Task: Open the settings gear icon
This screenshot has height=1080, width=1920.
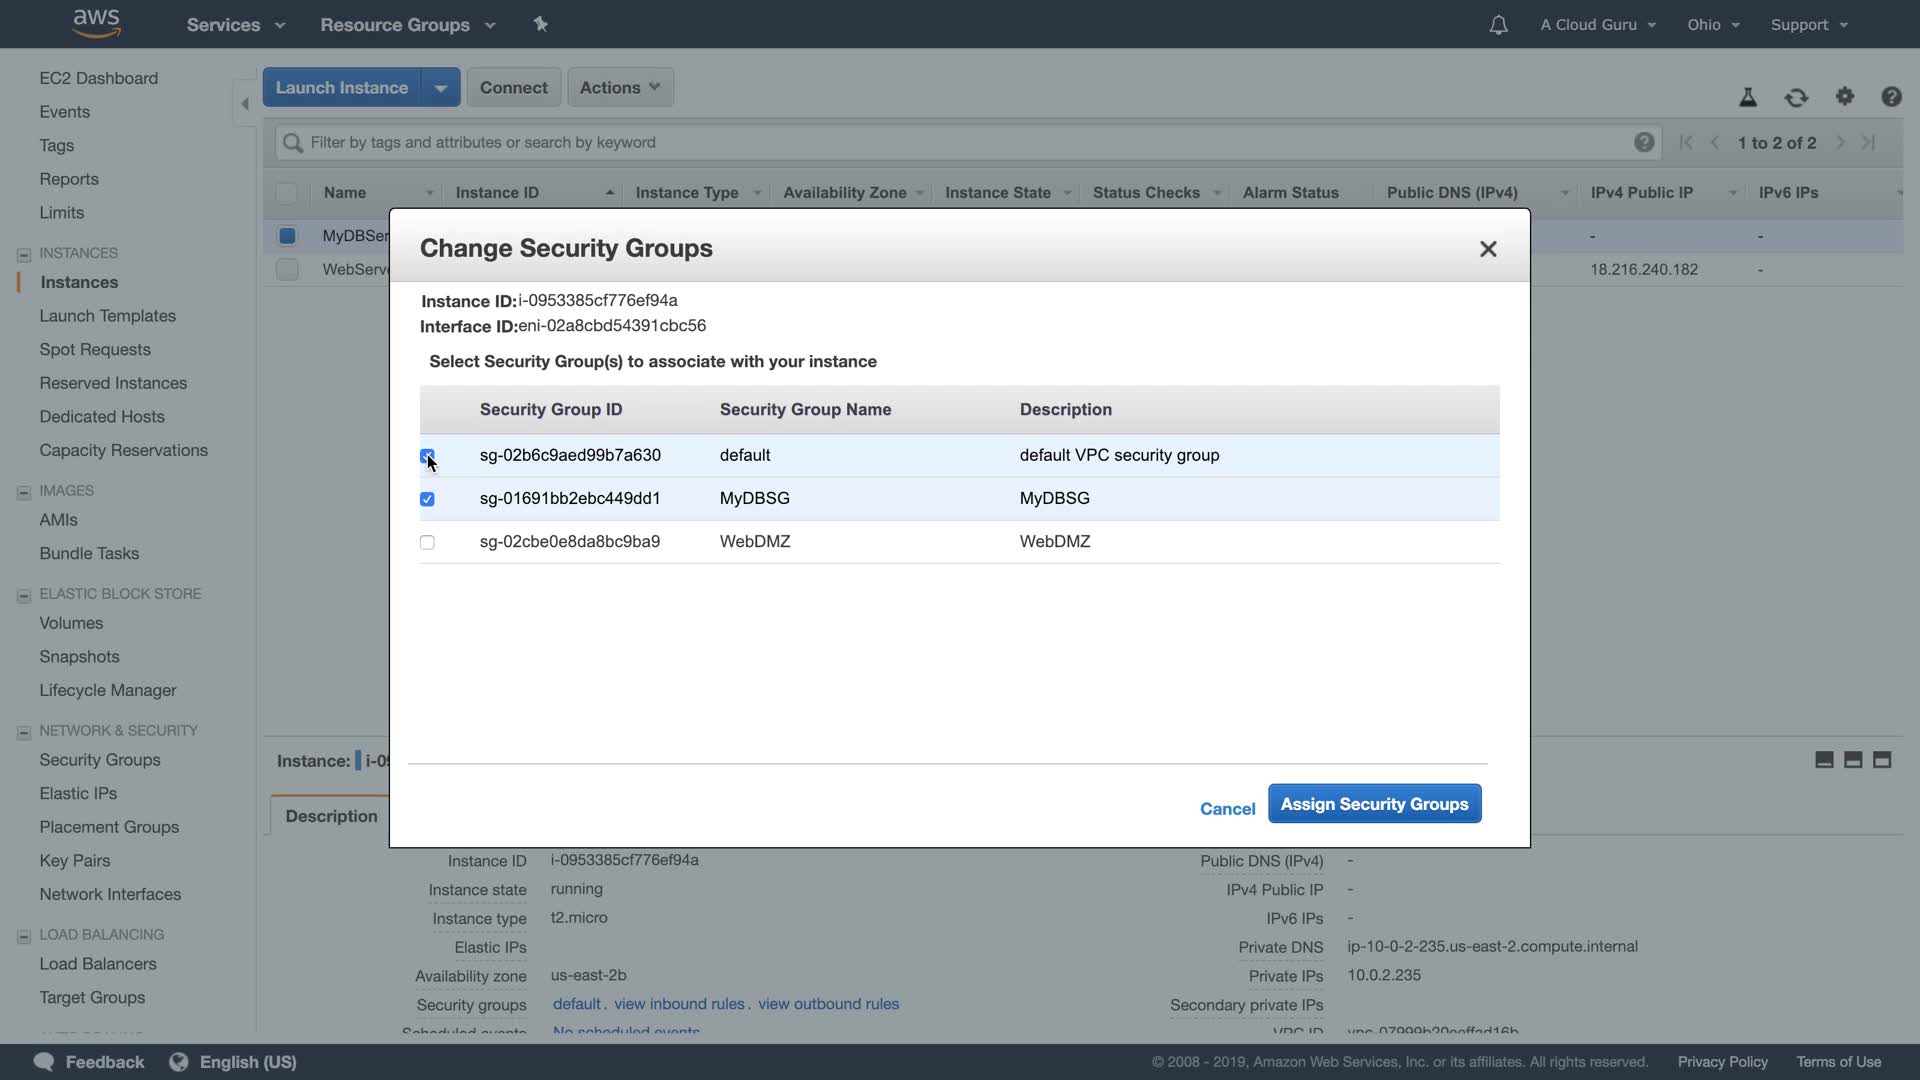Action: pos(1844,97)
